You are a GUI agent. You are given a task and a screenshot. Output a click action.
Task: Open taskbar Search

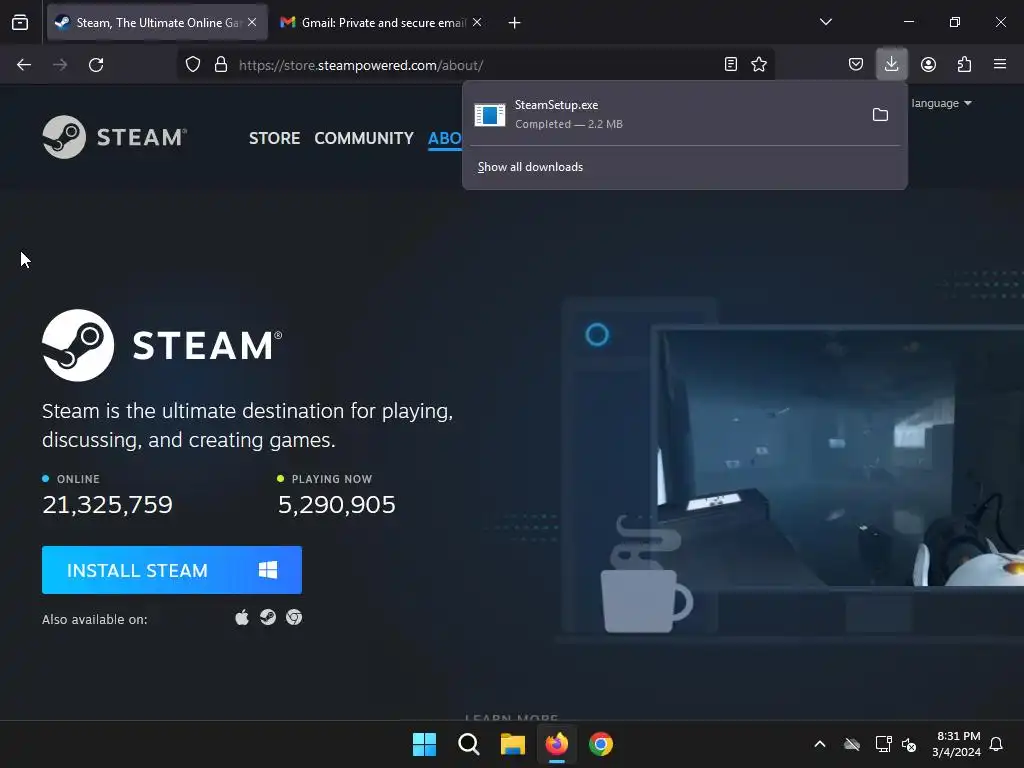(x=469, y=744)
